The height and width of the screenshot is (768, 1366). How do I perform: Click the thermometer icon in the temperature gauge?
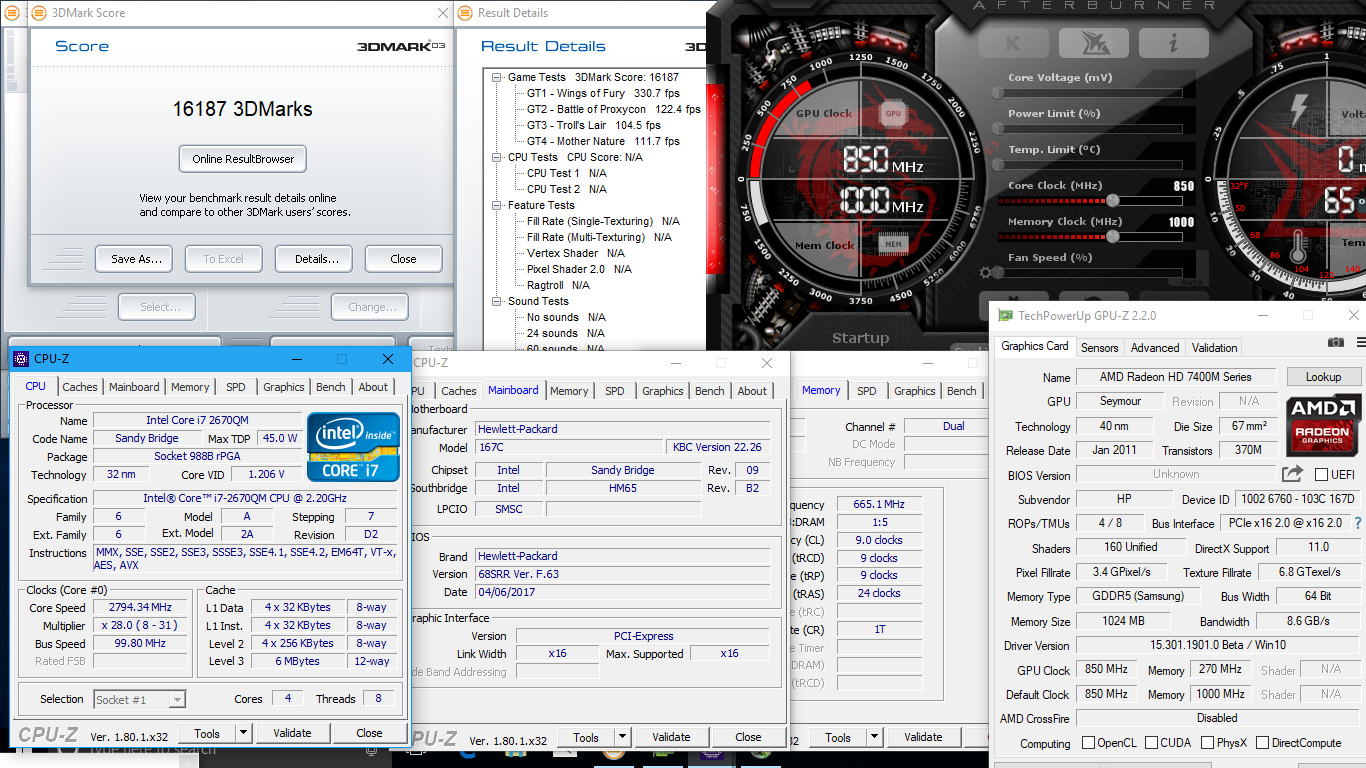1299,247
